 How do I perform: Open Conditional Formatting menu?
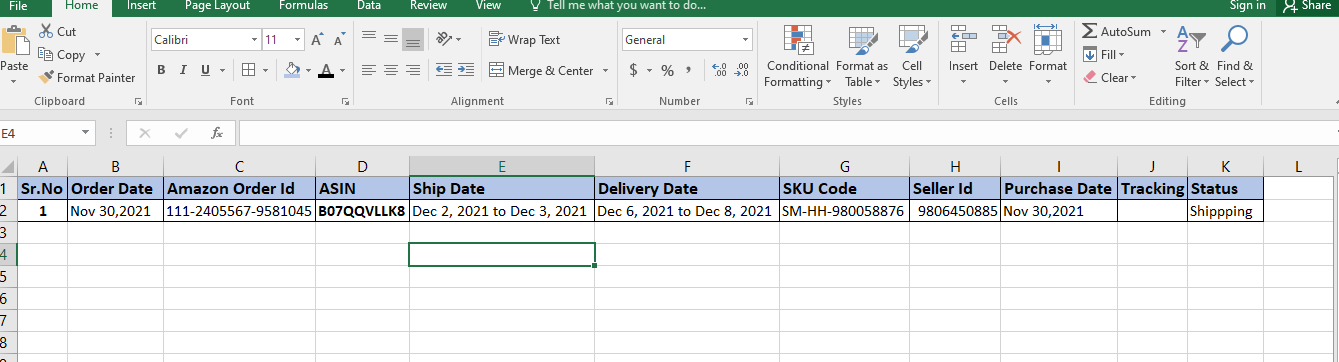tap(797, 56)
